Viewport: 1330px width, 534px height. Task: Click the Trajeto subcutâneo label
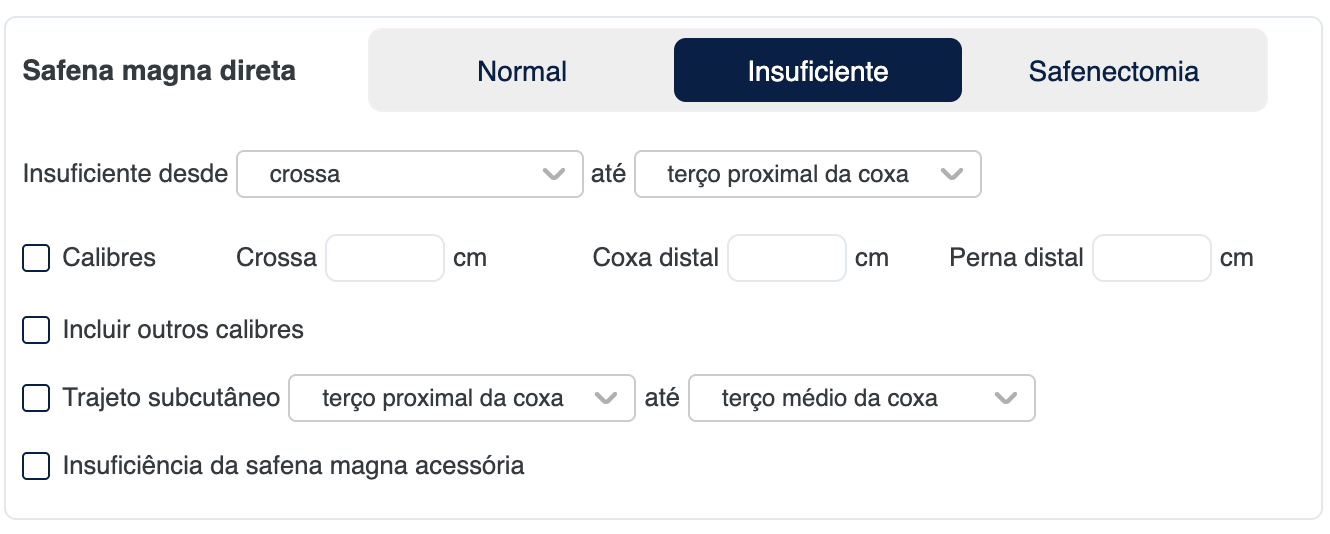click(x=171, y=398)
